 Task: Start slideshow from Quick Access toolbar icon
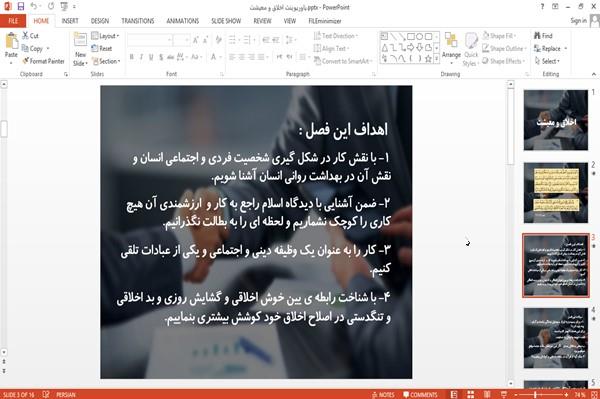pos(64,6)
